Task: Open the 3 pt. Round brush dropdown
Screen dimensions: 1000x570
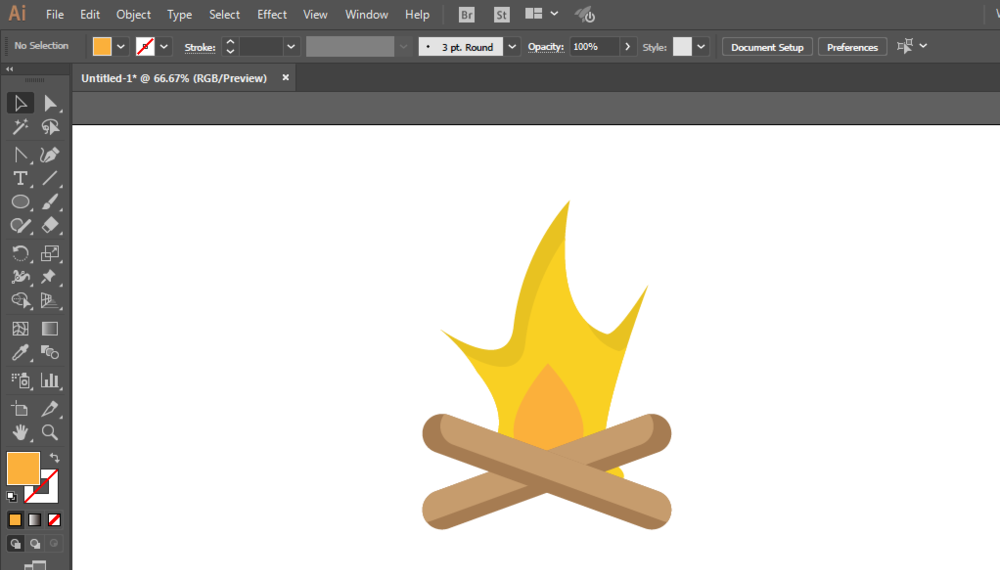Action: (x=511, y=47)
